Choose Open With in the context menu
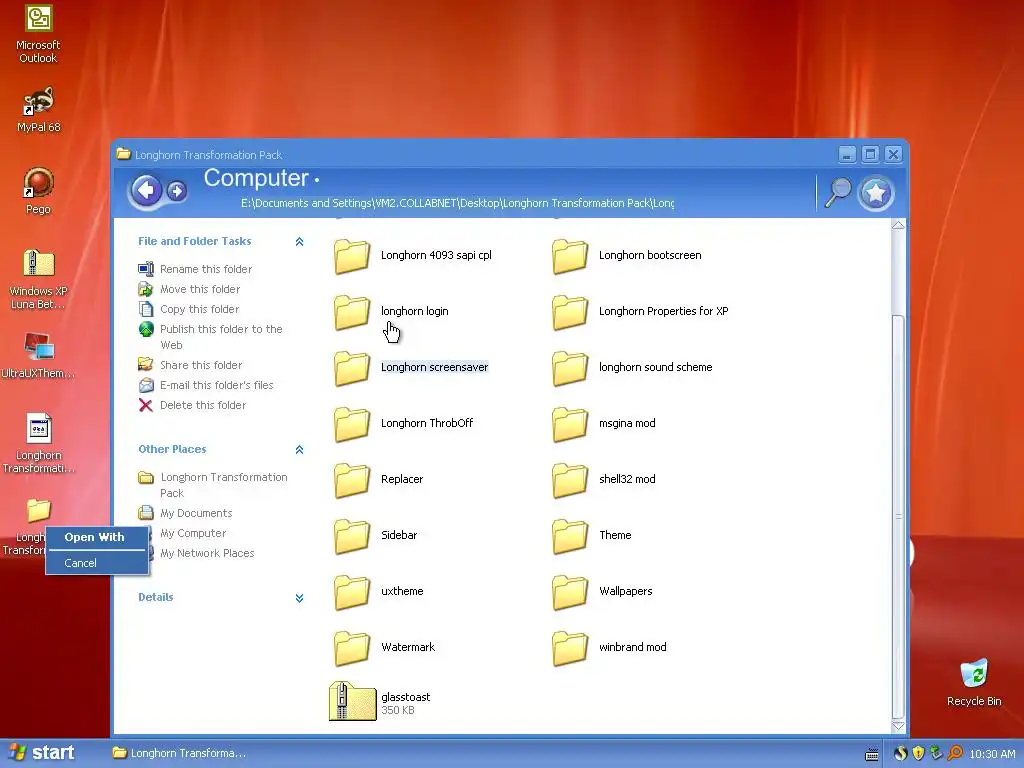Viewport: 1024px width, 768px height. (97, 537)
